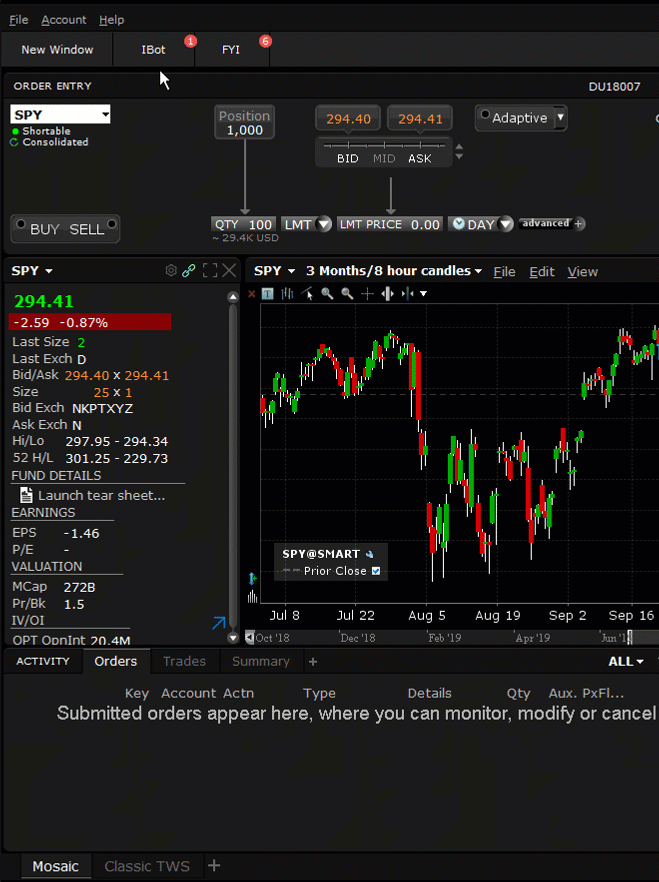This screenshot has height=882, width=659.
Task: Click the chart text annotation tool
Action: [267, 293]
